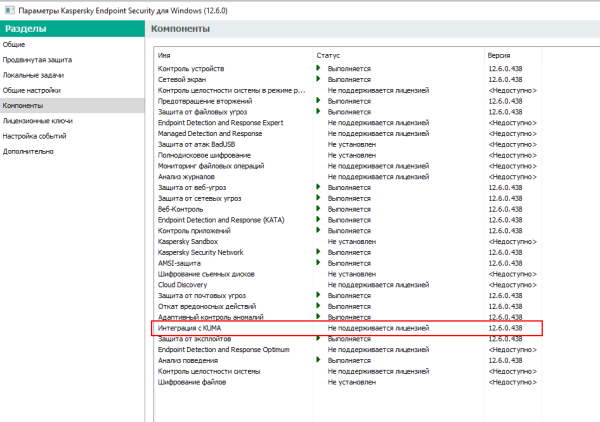The height and width of the screenshot is (422, 600).
Task: Click green running icon for Контроль устройств
Action: pyautogui.click(x=318, y=68)
